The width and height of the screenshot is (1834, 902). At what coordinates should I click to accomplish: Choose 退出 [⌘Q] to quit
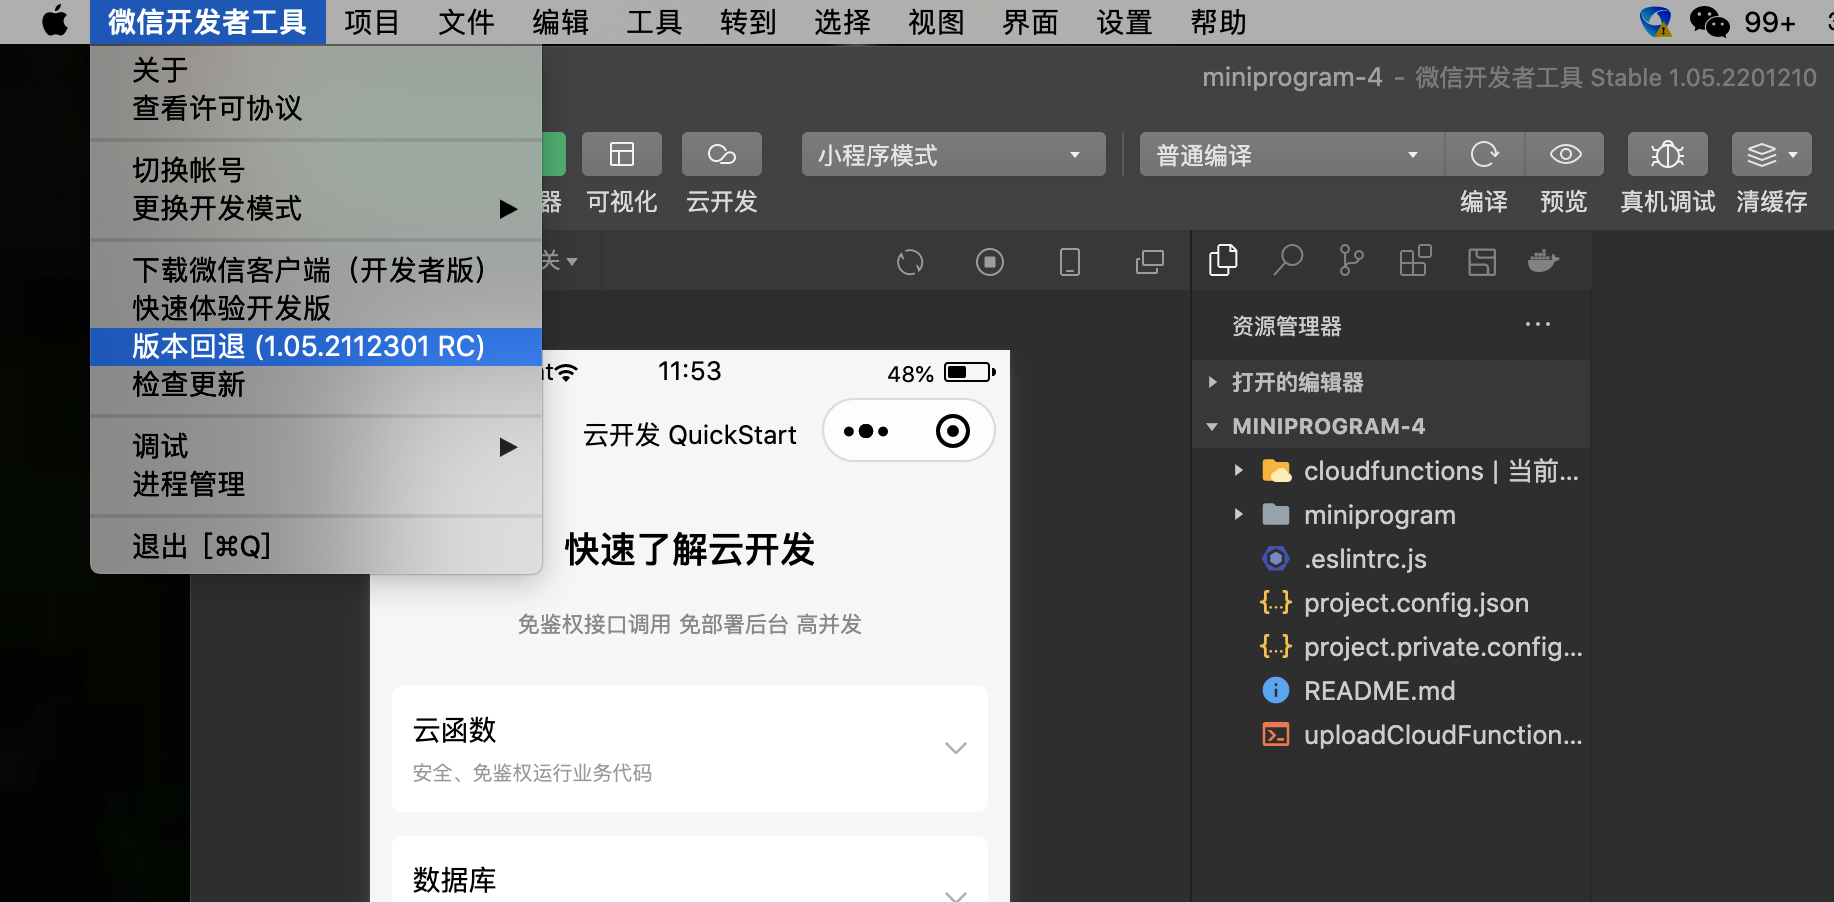coord(316,546)
